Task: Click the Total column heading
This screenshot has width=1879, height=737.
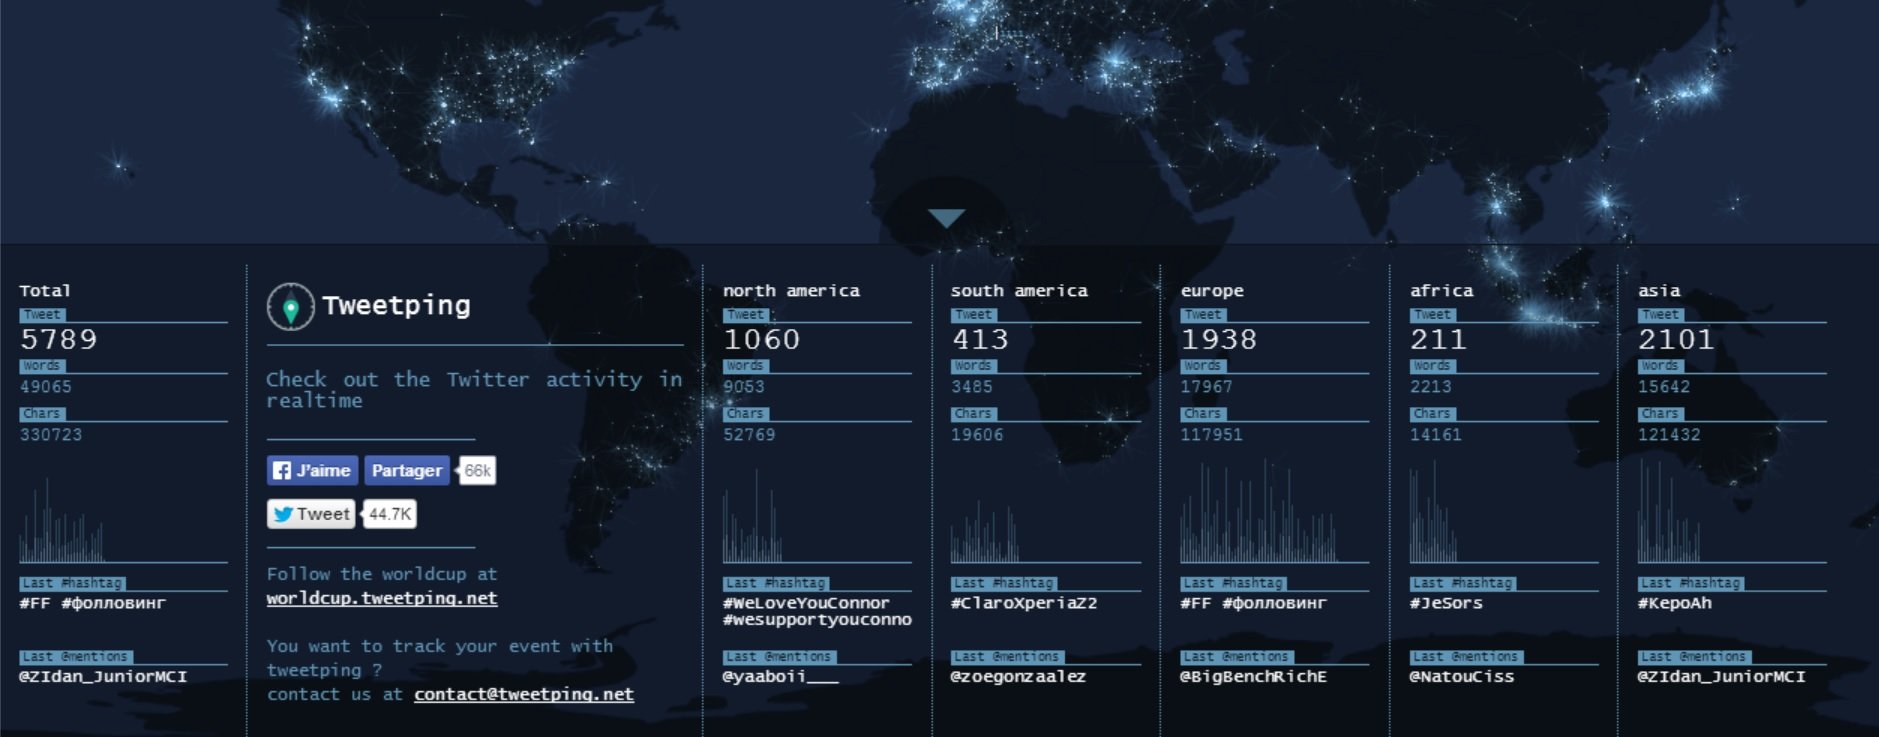Action: point(45,291)
